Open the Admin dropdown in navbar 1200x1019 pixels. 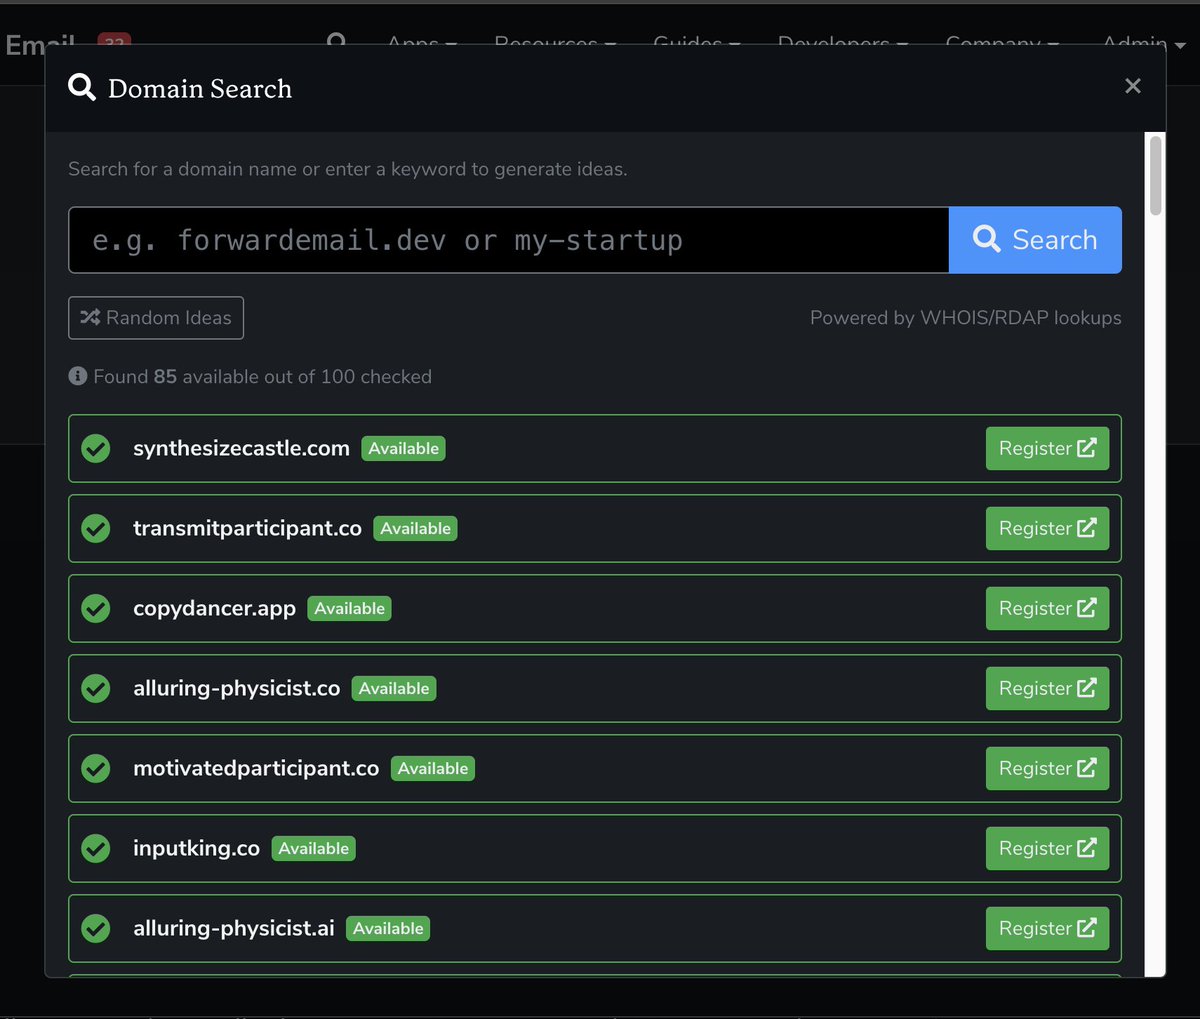tap(1143, 43)
